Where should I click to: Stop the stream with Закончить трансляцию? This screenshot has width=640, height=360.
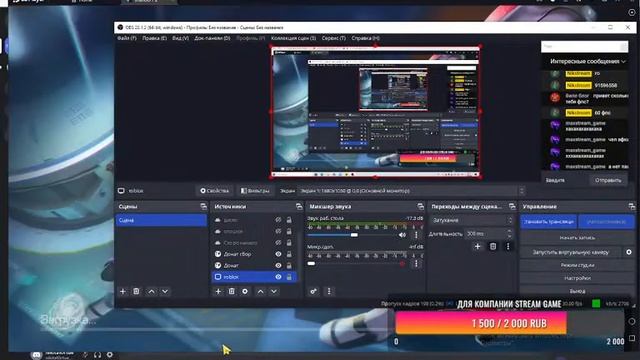coord(549,222)
